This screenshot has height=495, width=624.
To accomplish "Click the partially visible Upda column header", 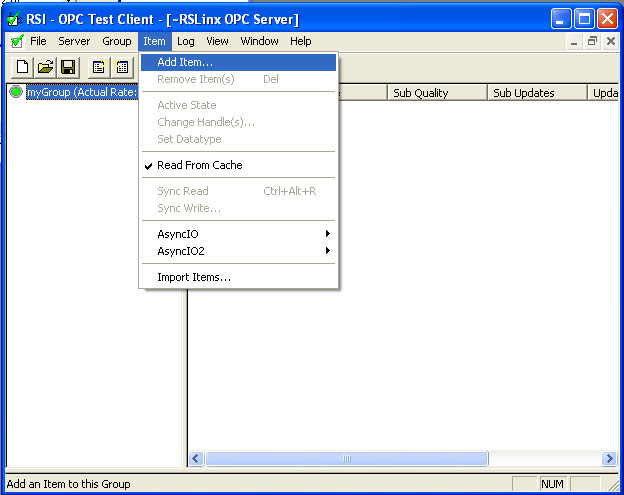I will click(603, 93).
